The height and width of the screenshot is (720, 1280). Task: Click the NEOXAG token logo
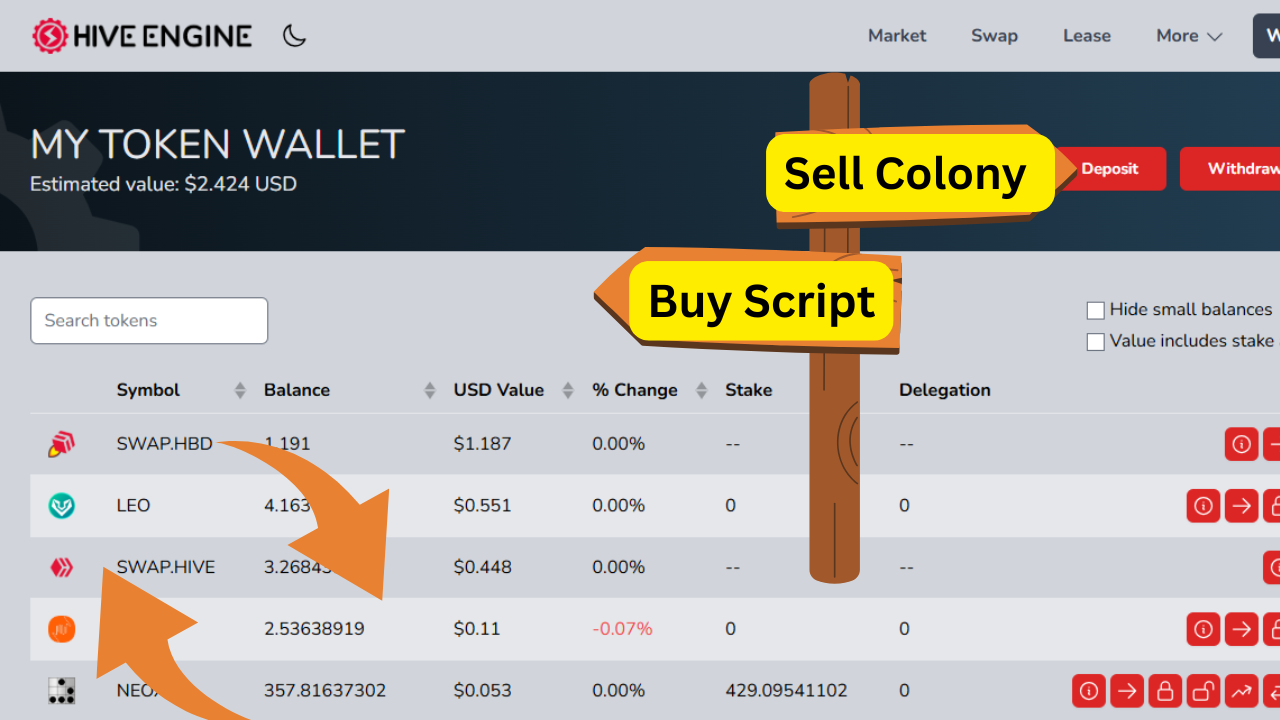(x=62, y=691)
